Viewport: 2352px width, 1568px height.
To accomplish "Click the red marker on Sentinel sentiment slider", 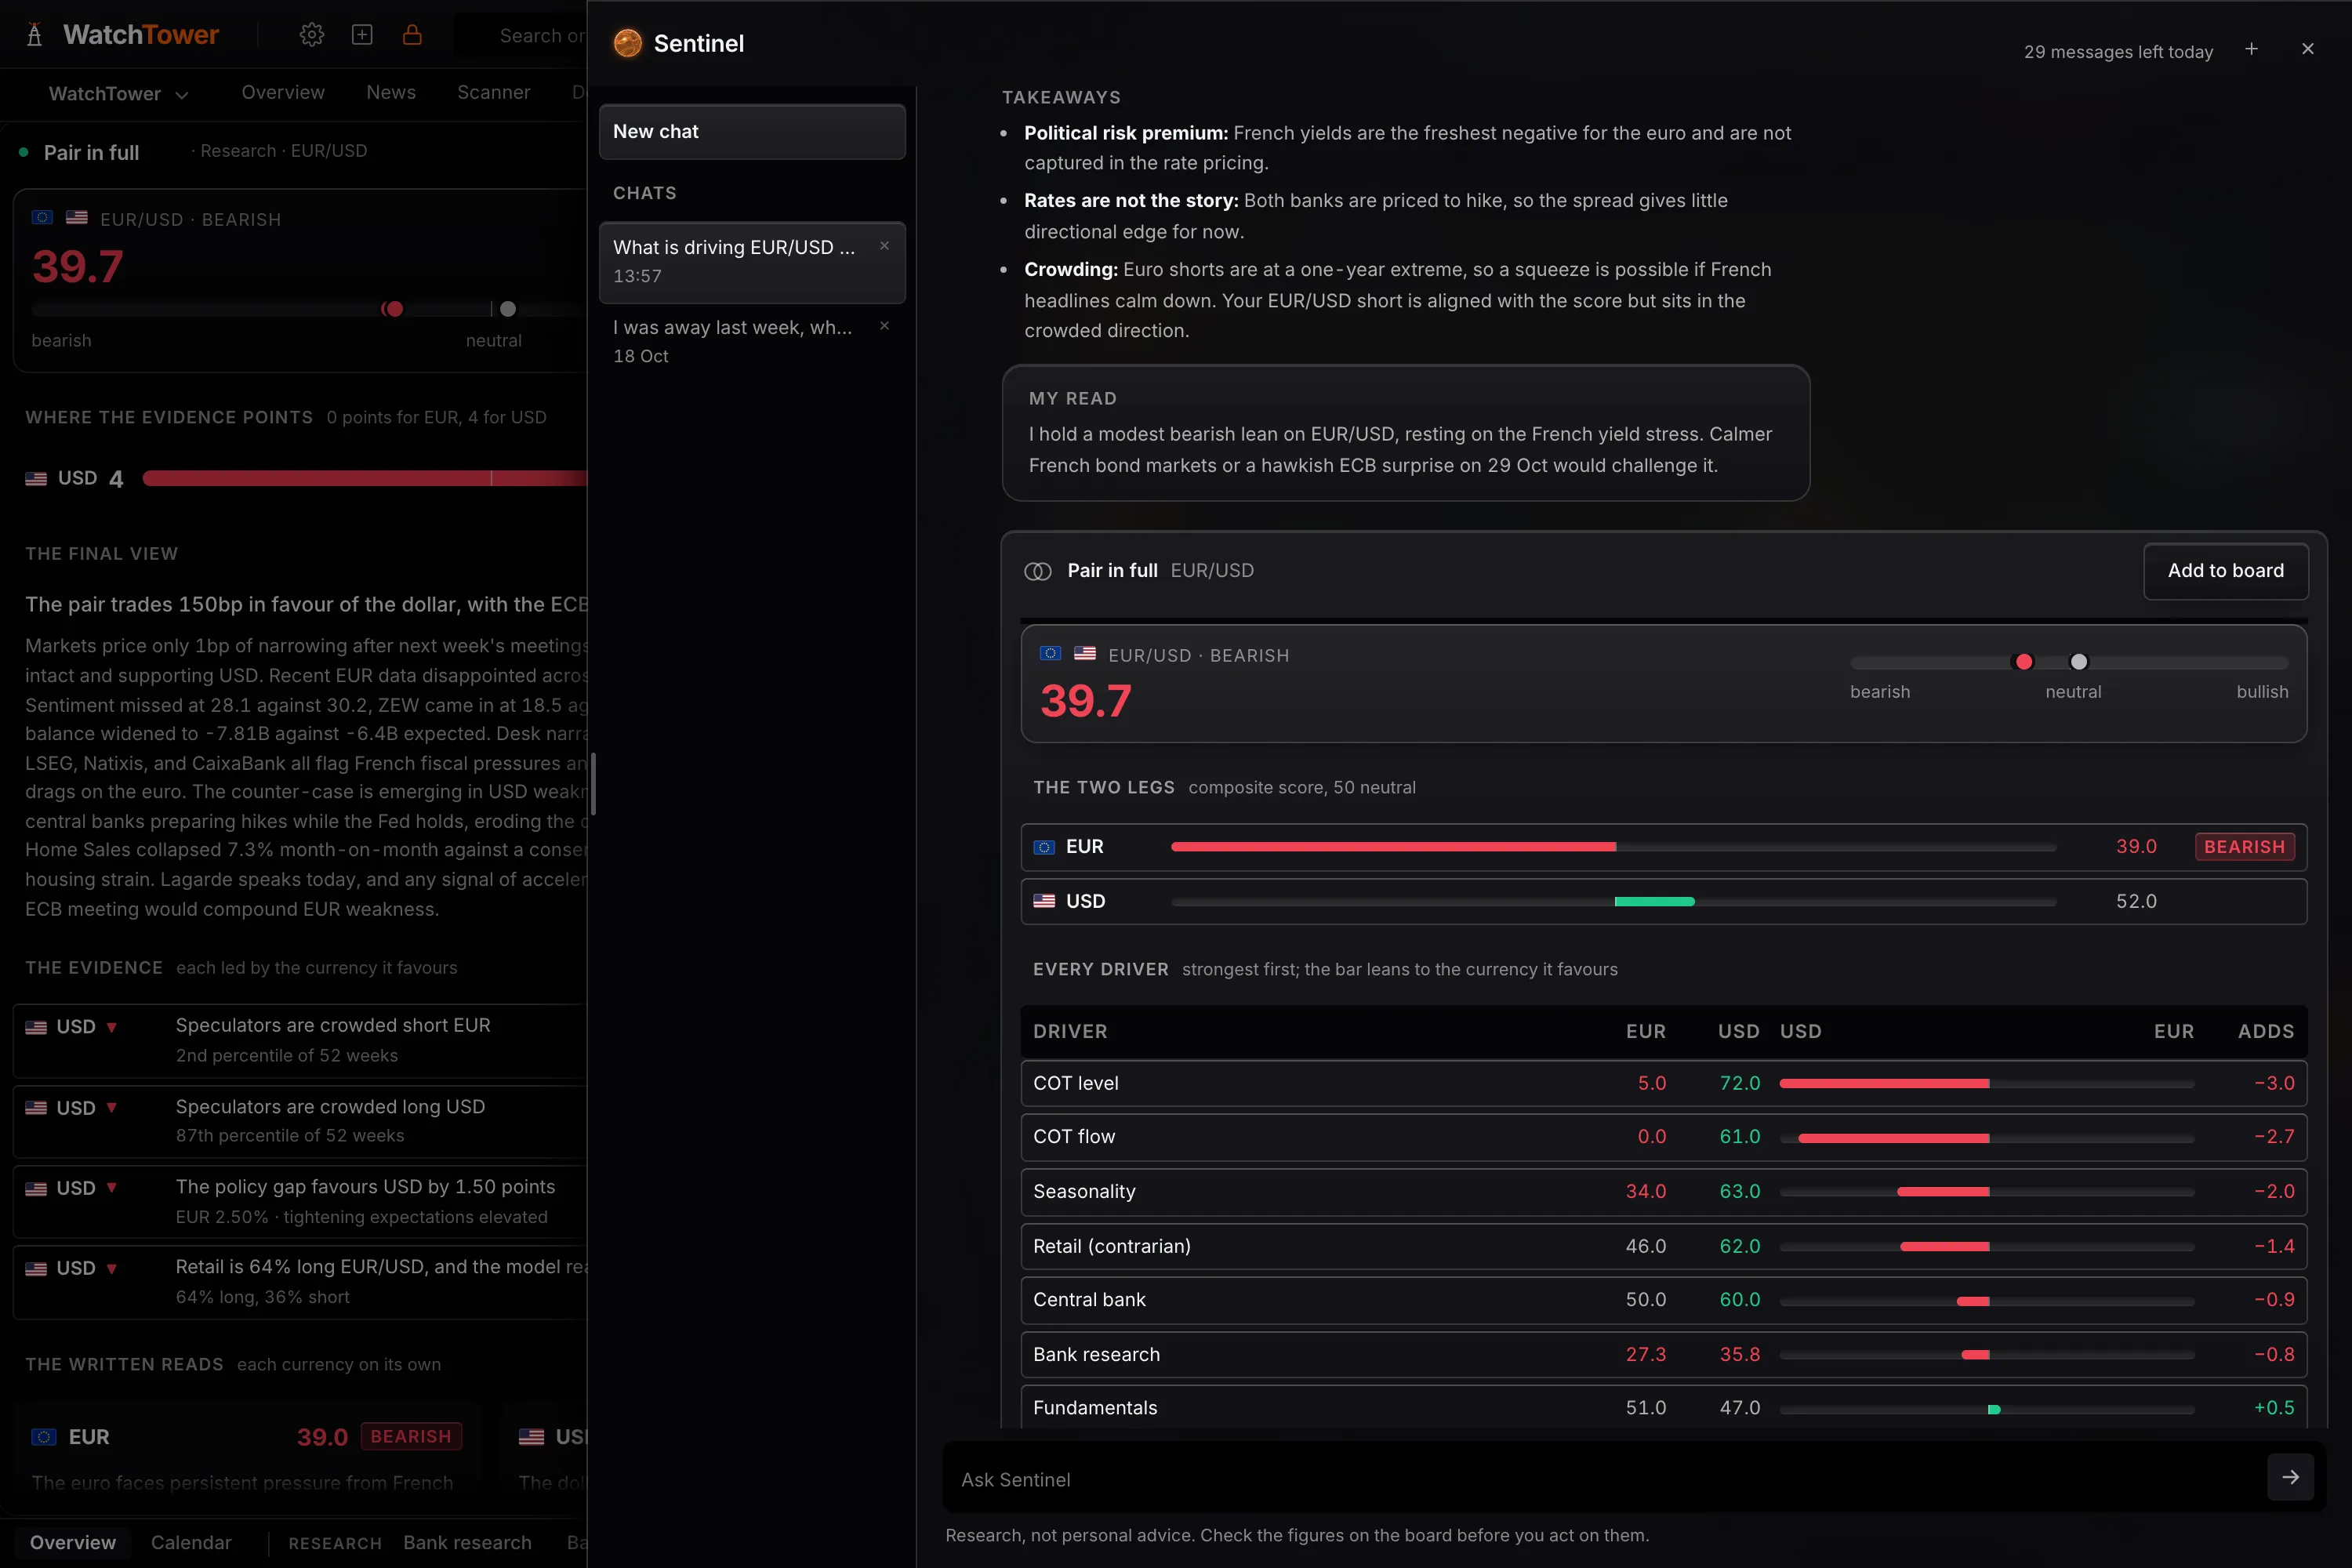I will click(x=2024, y=662).
